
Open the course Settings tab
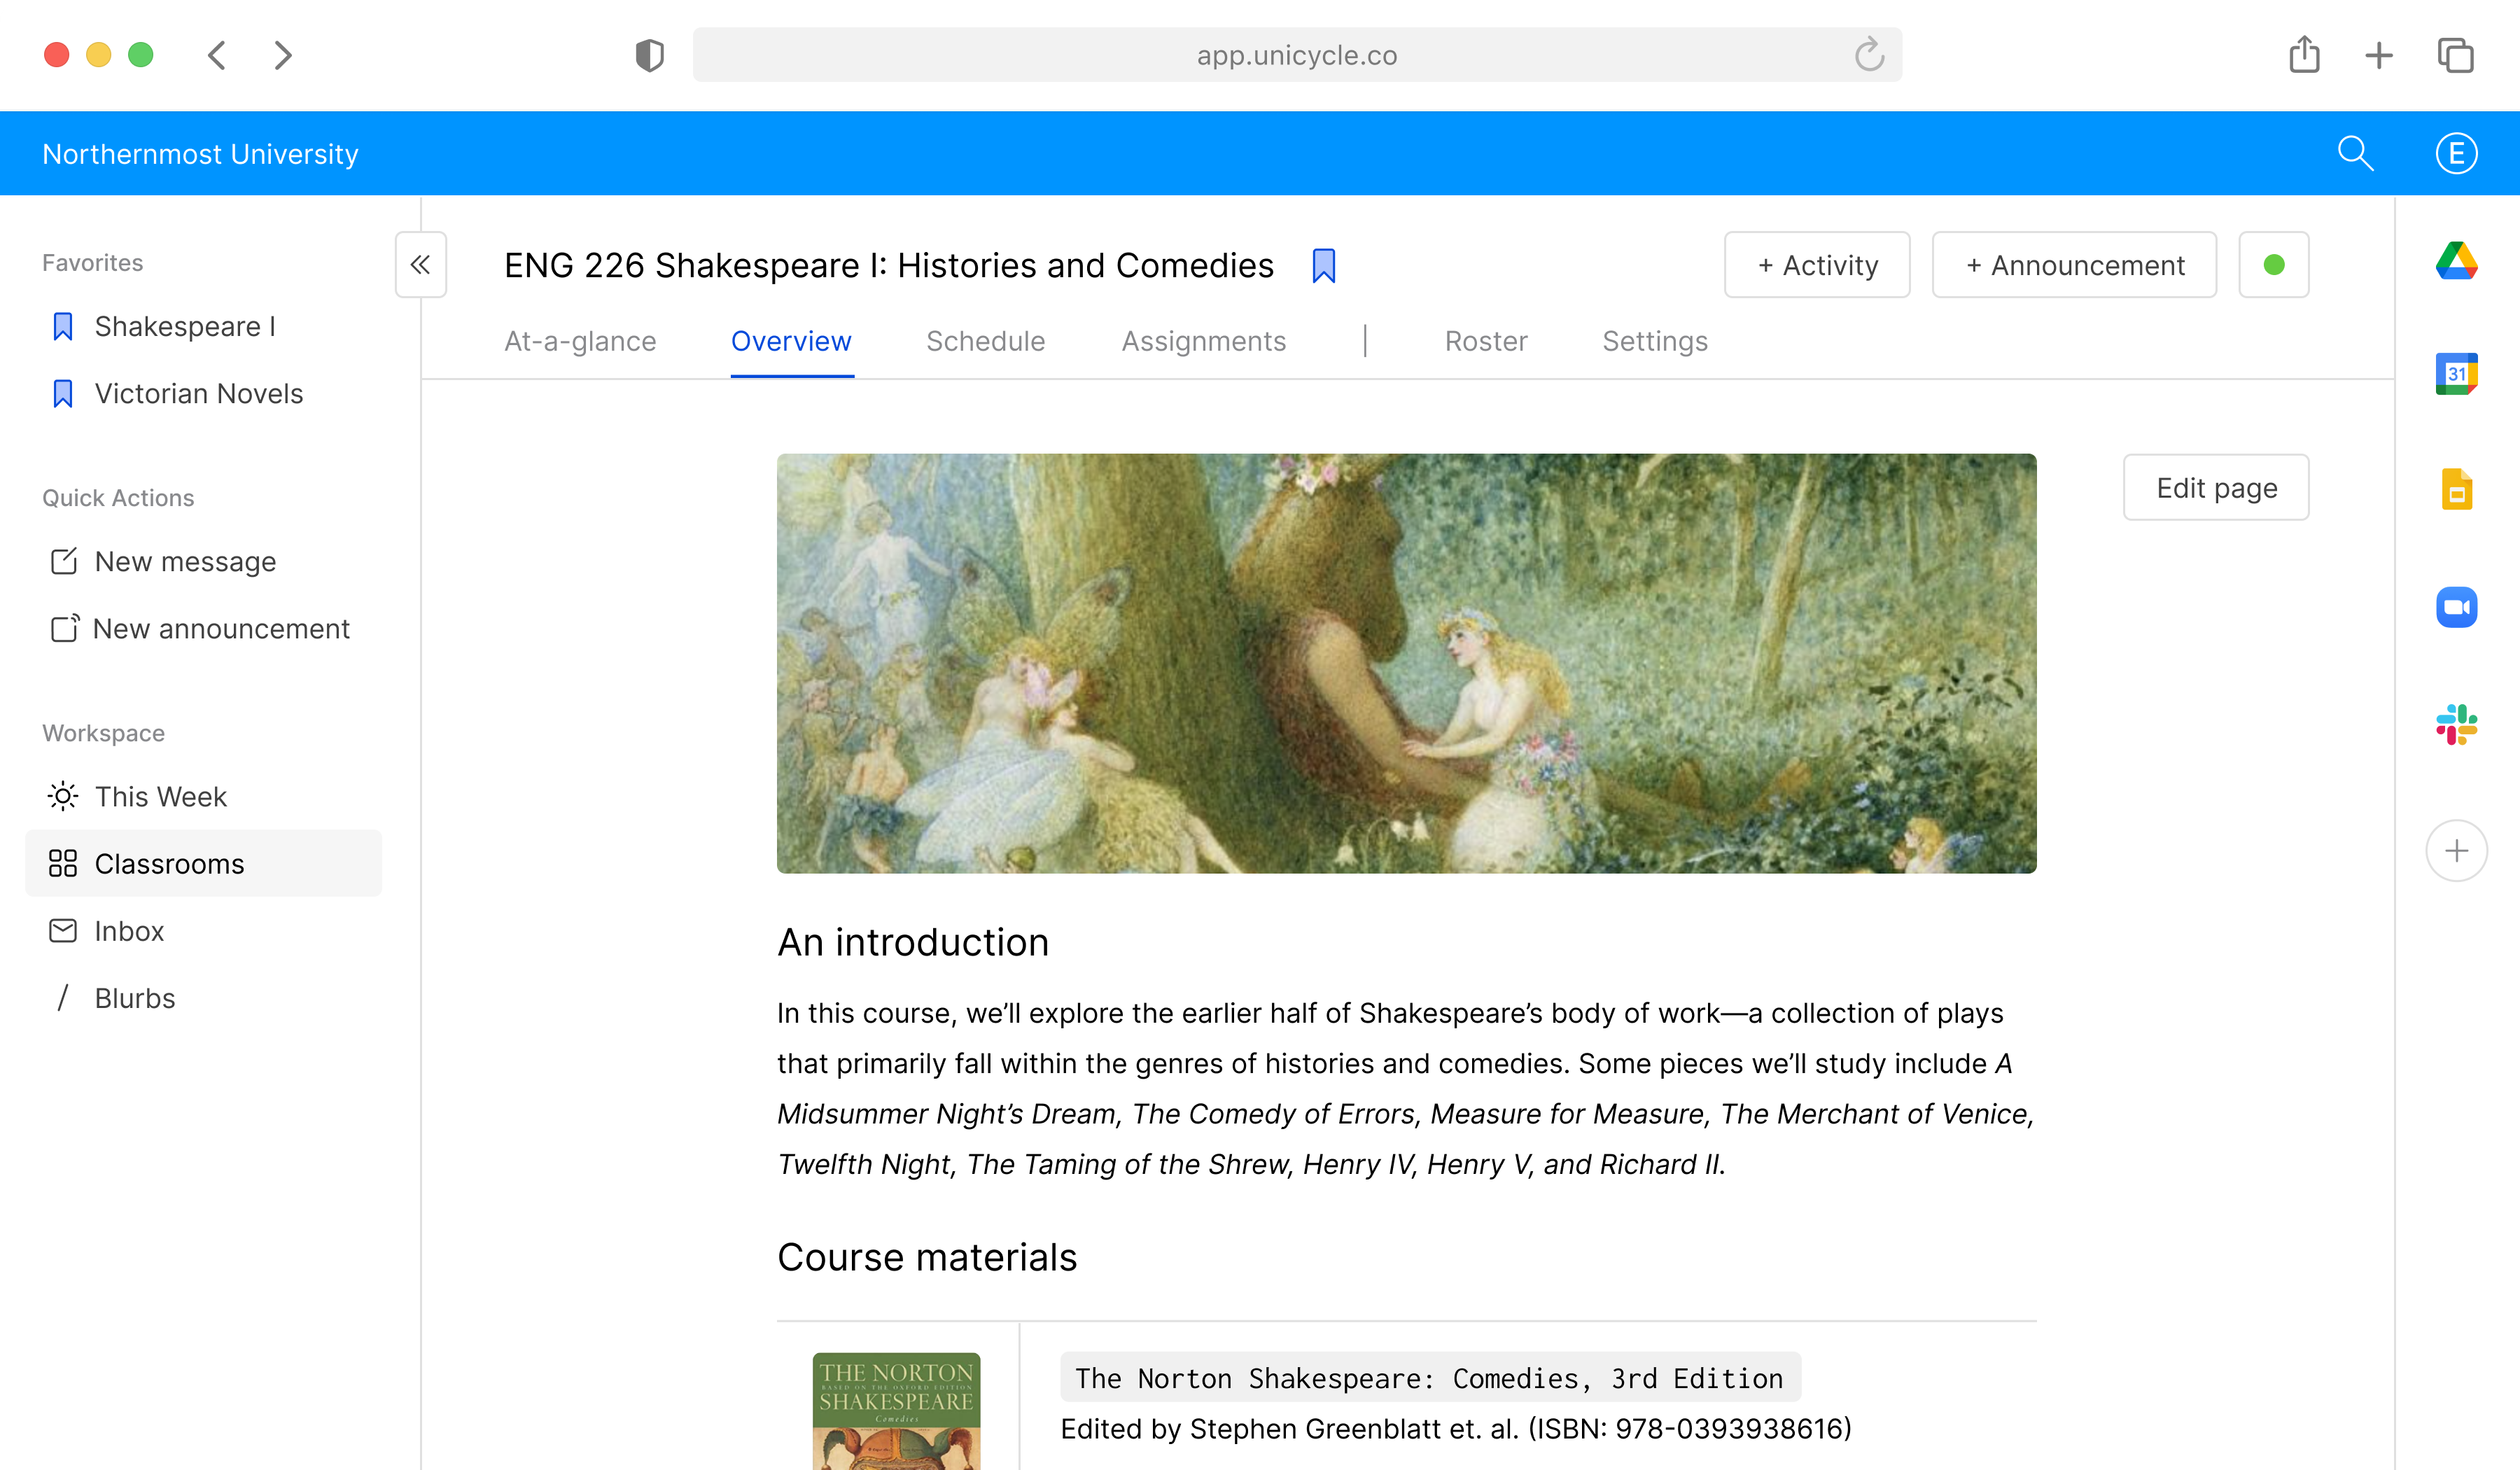(1655, 342)
